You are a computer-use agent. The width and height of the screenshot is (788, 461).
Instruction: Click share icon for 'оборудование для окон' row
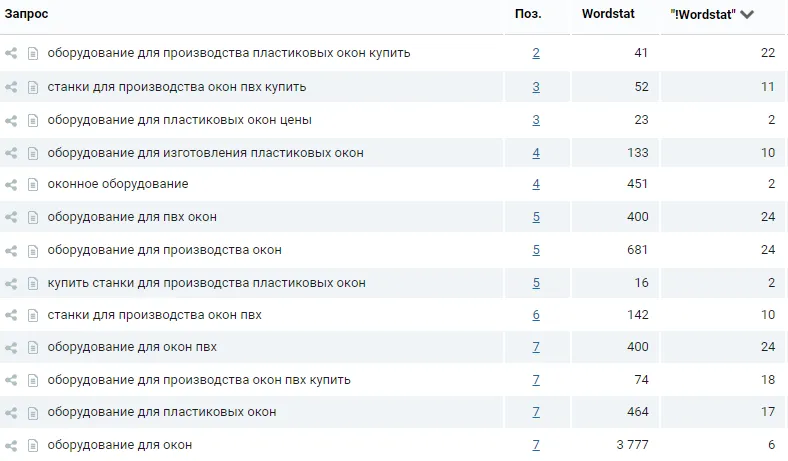(11, 445)
